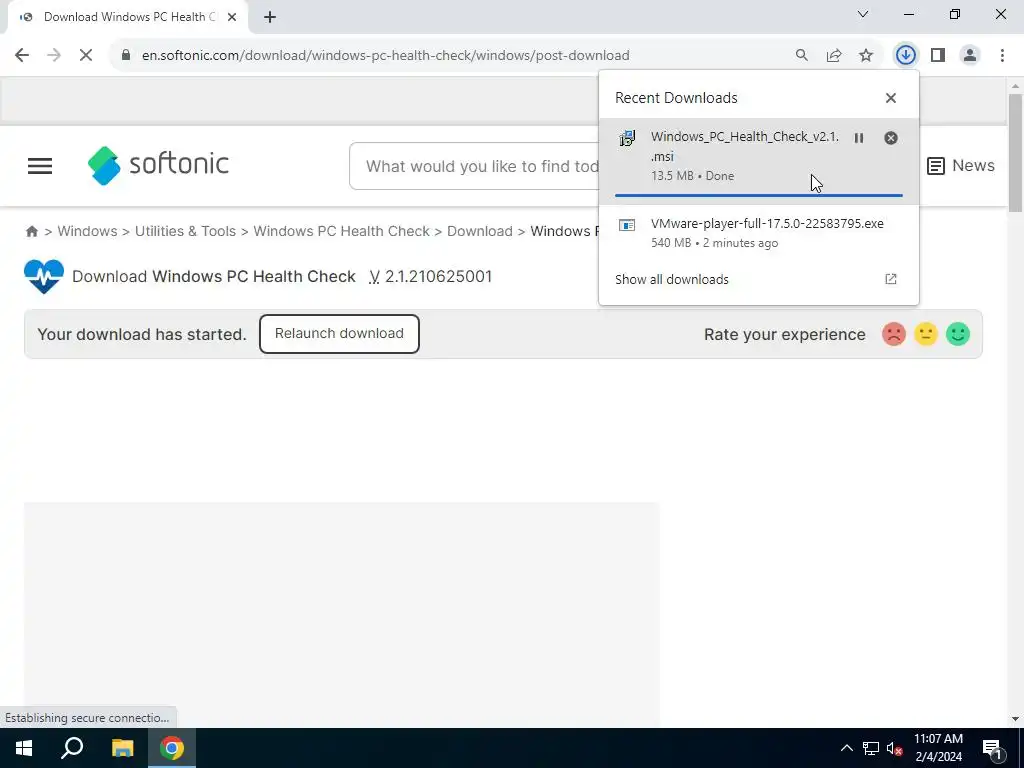The height and width of the screenshot is (768, 1024).
Task: Open the News section
Action: point(961,166)
